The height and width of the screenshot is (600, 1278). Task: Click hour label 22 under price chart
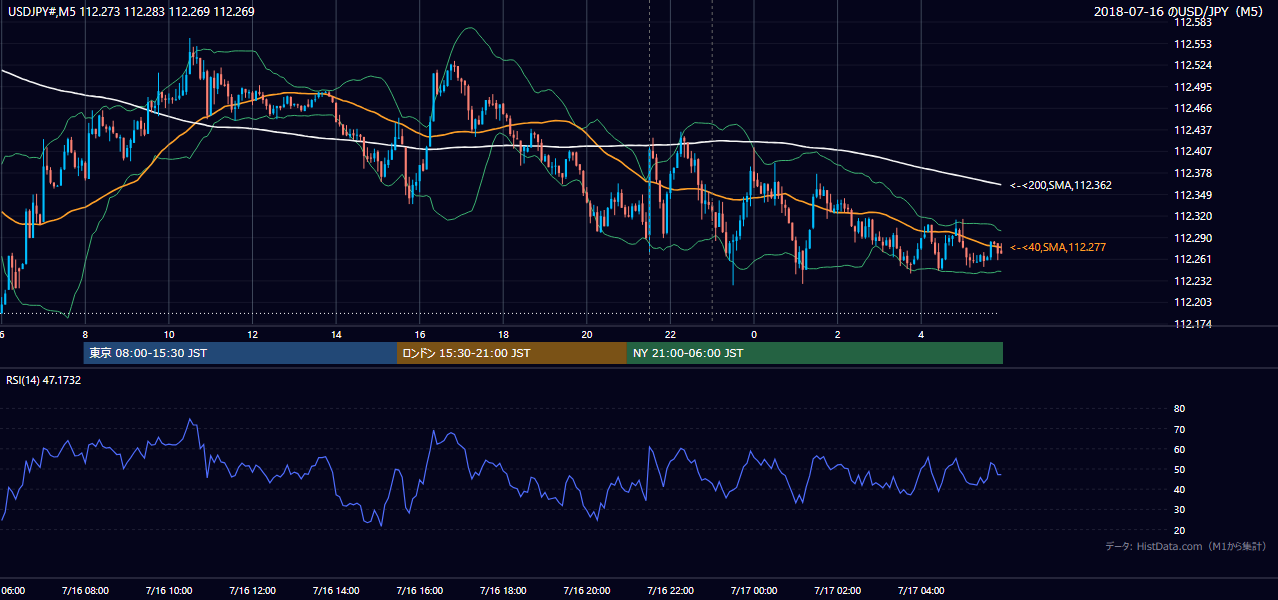[670, 334]
